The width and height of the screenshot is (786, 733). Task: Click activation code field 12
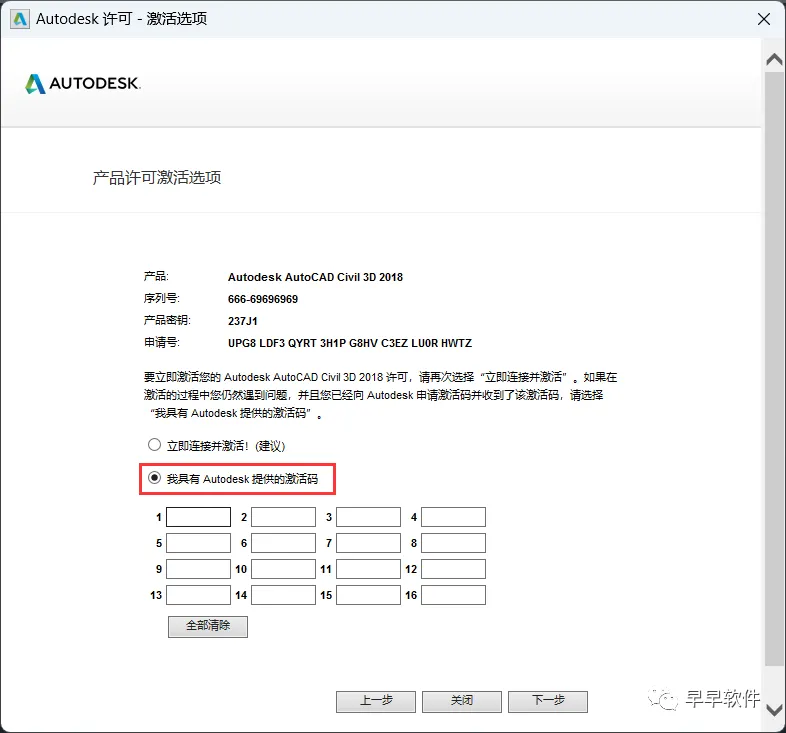point(453,569)
